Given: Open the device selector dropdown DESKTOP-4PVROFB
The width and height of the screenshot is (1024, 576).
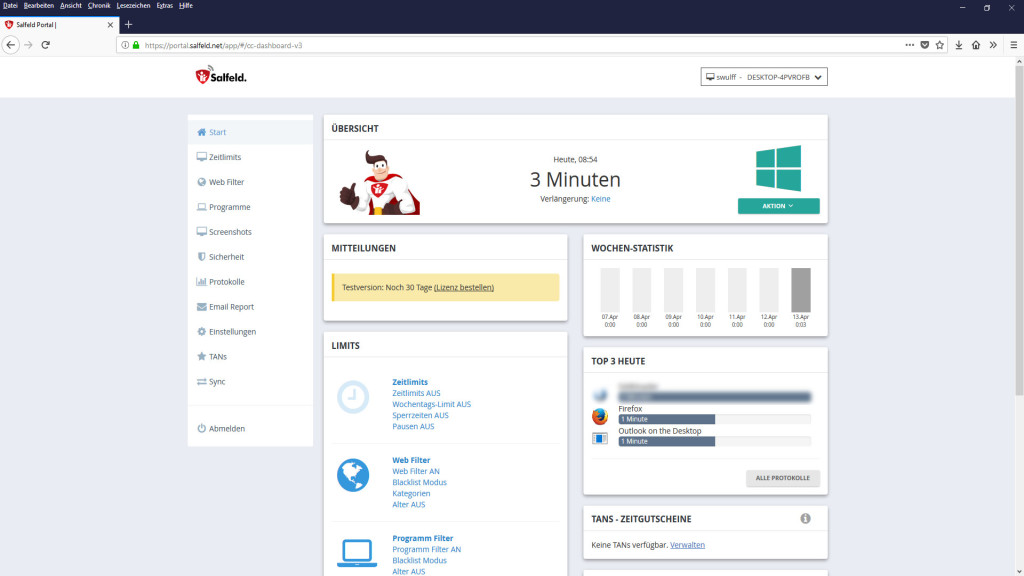Looking at the screenshot, I should (764, 77).
